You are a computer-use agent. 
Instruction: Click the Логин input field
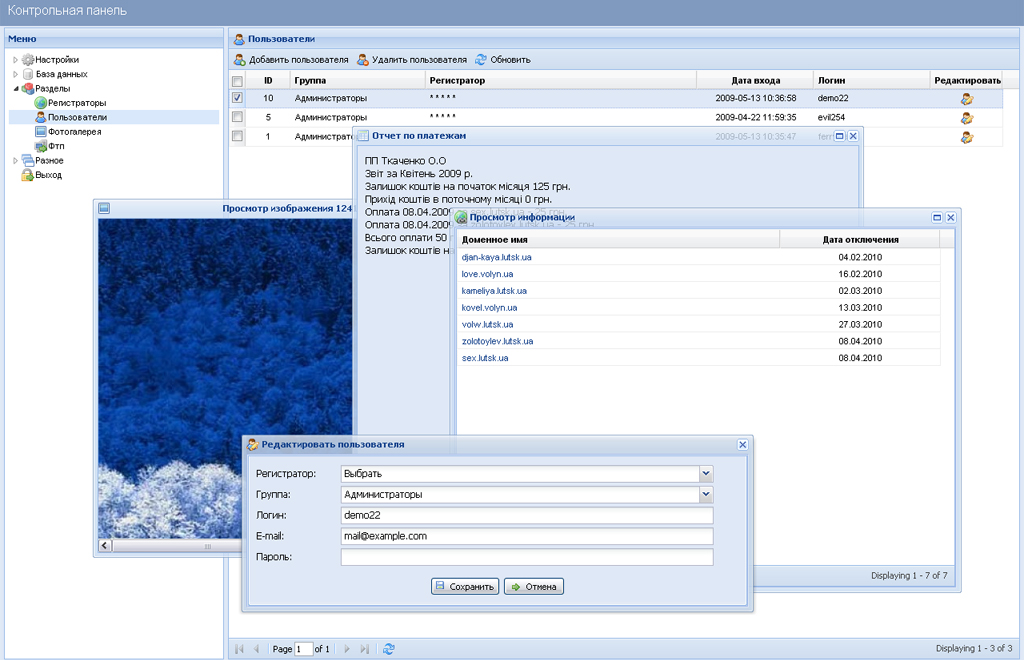tap(527, 515)
